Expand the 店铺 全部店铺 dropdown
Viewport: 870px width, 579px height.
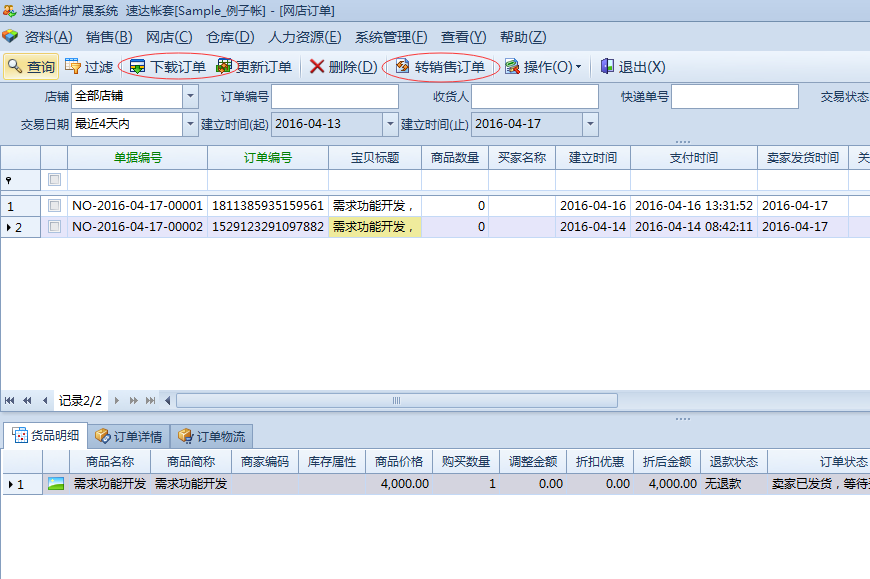point(190,96)
